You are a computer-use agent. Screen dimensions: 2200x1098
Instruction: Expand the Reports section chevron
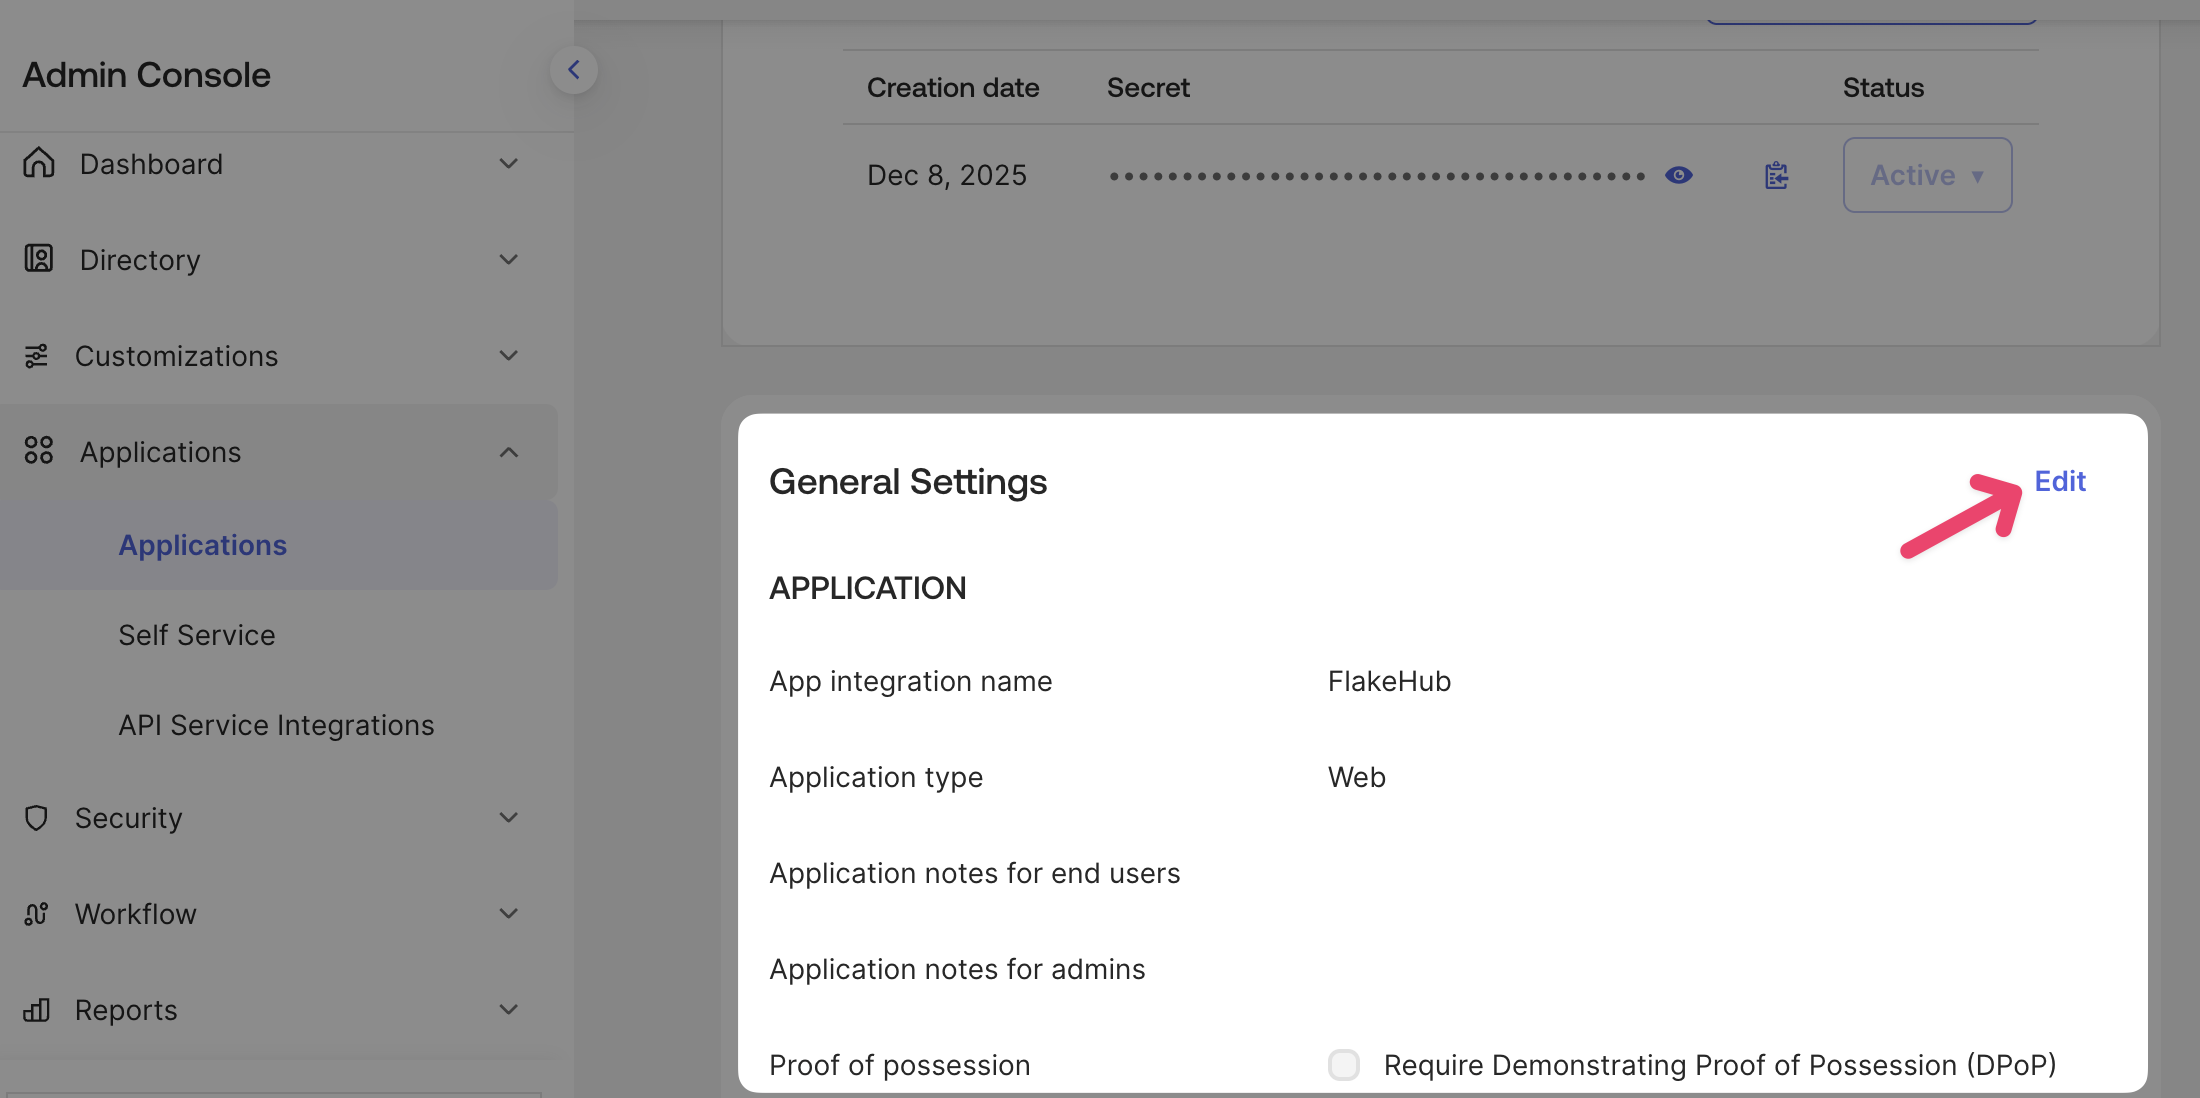click(510, 1009)
